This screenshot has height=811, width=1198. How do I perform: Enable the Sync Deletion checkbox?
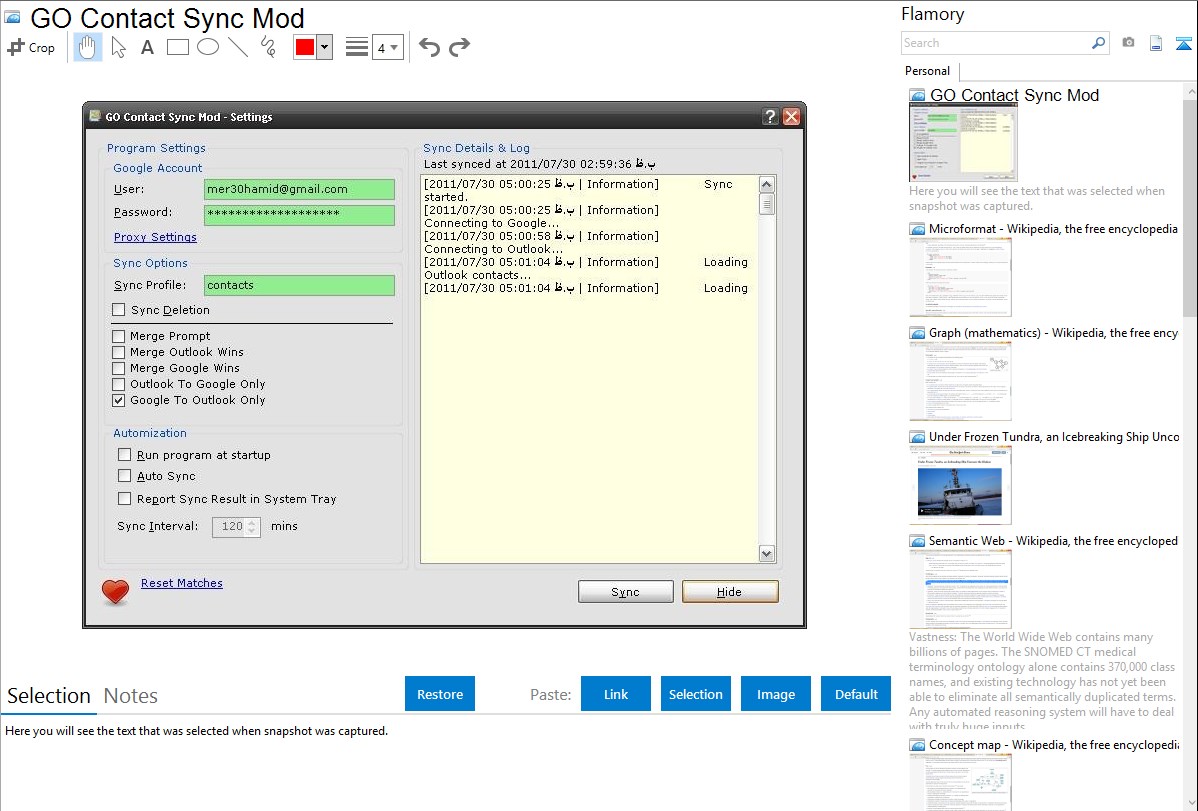point(120,310)
